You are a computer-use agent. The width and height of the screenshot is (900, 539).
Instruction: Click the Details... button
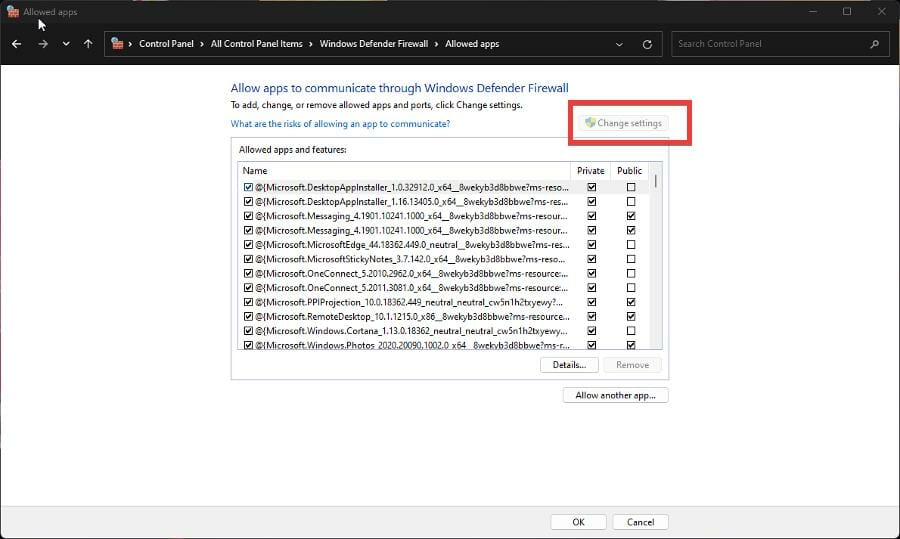(x=569, y=364)
